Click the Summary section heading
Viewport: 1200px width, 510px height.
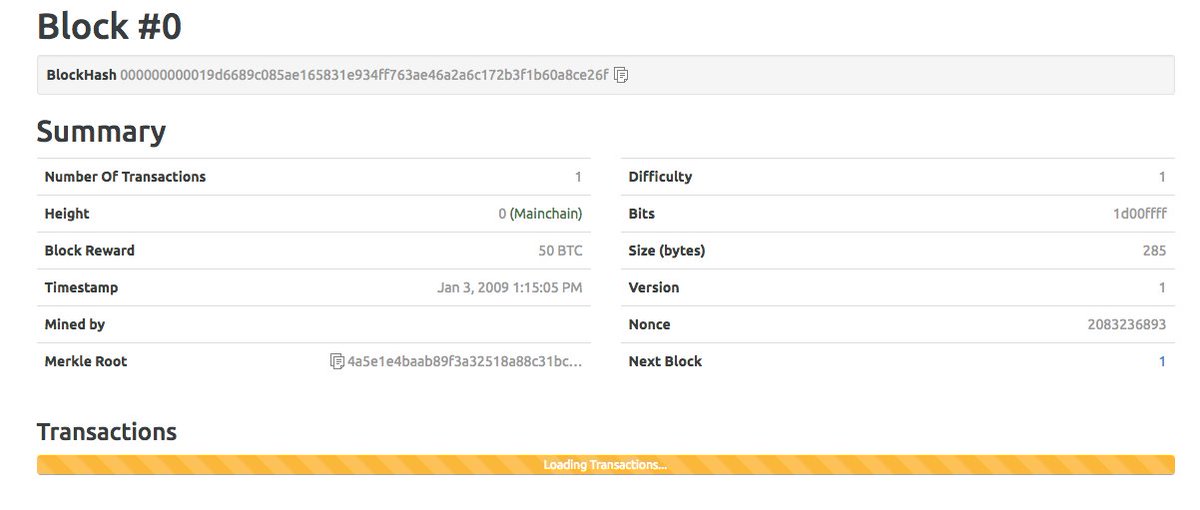(x=101, y=132)
